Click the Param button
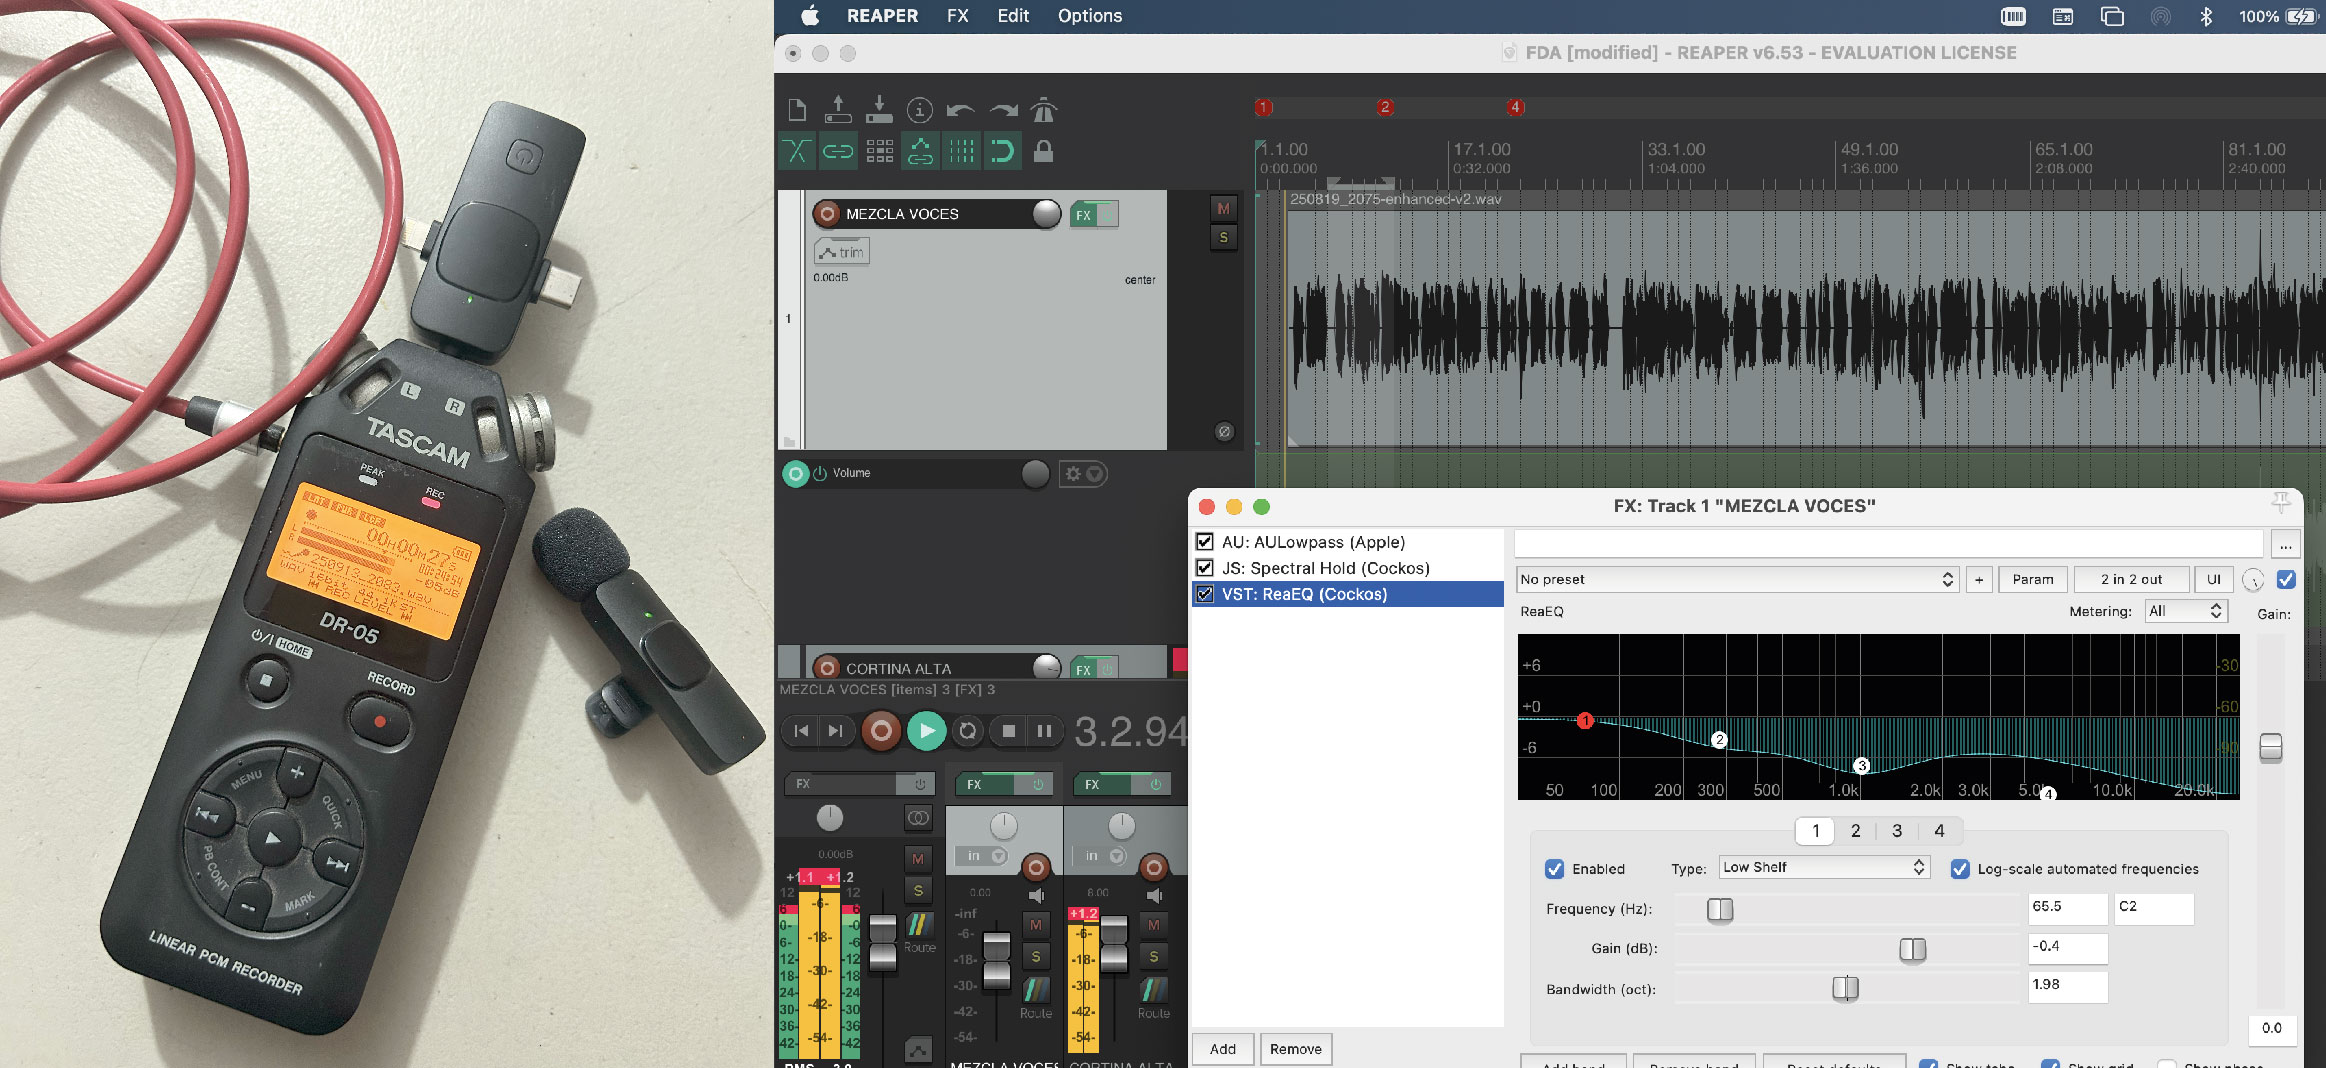This screenshot has width=2326, height=1068. 2033,579
